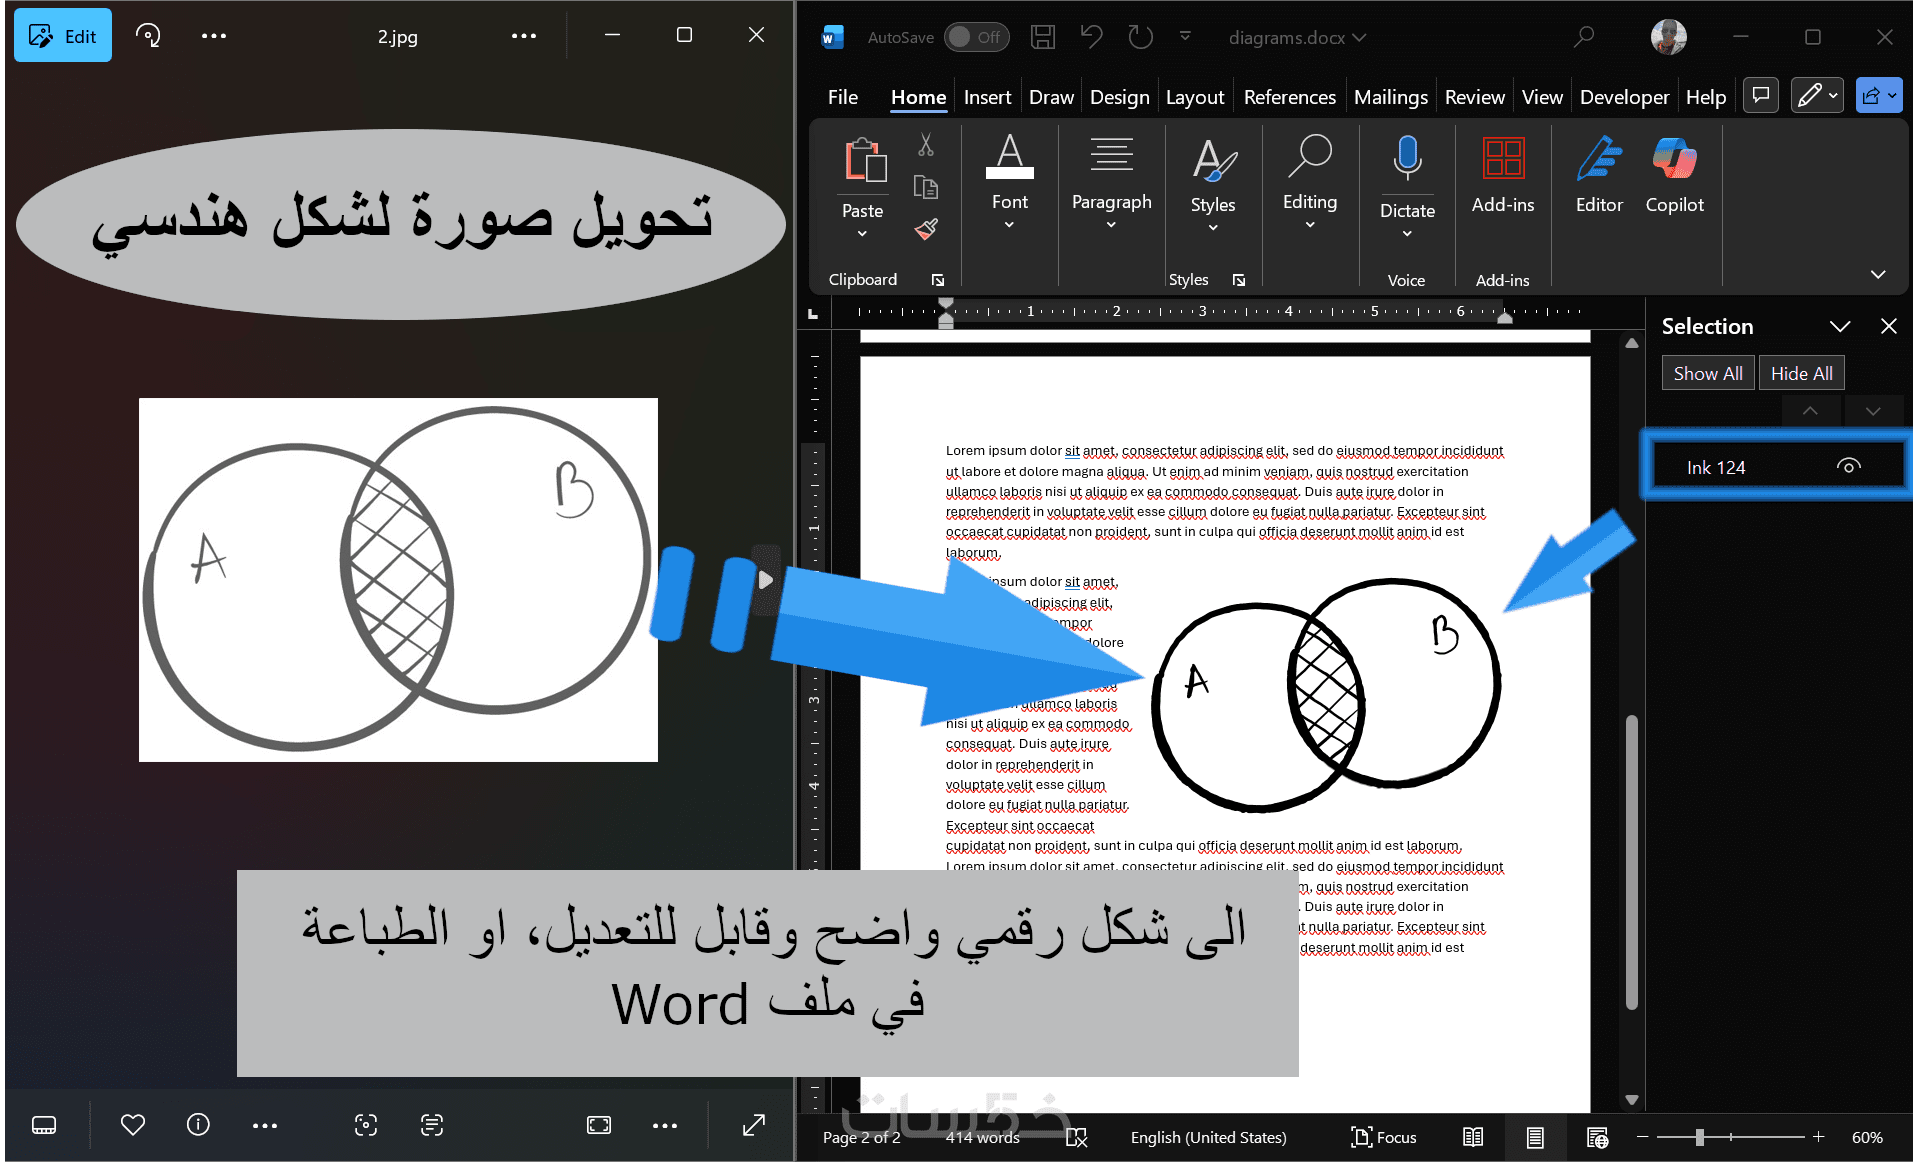
Task: Open the Clipboard dialog launcher
Action: pyautogui.click(x=938, y=280)
